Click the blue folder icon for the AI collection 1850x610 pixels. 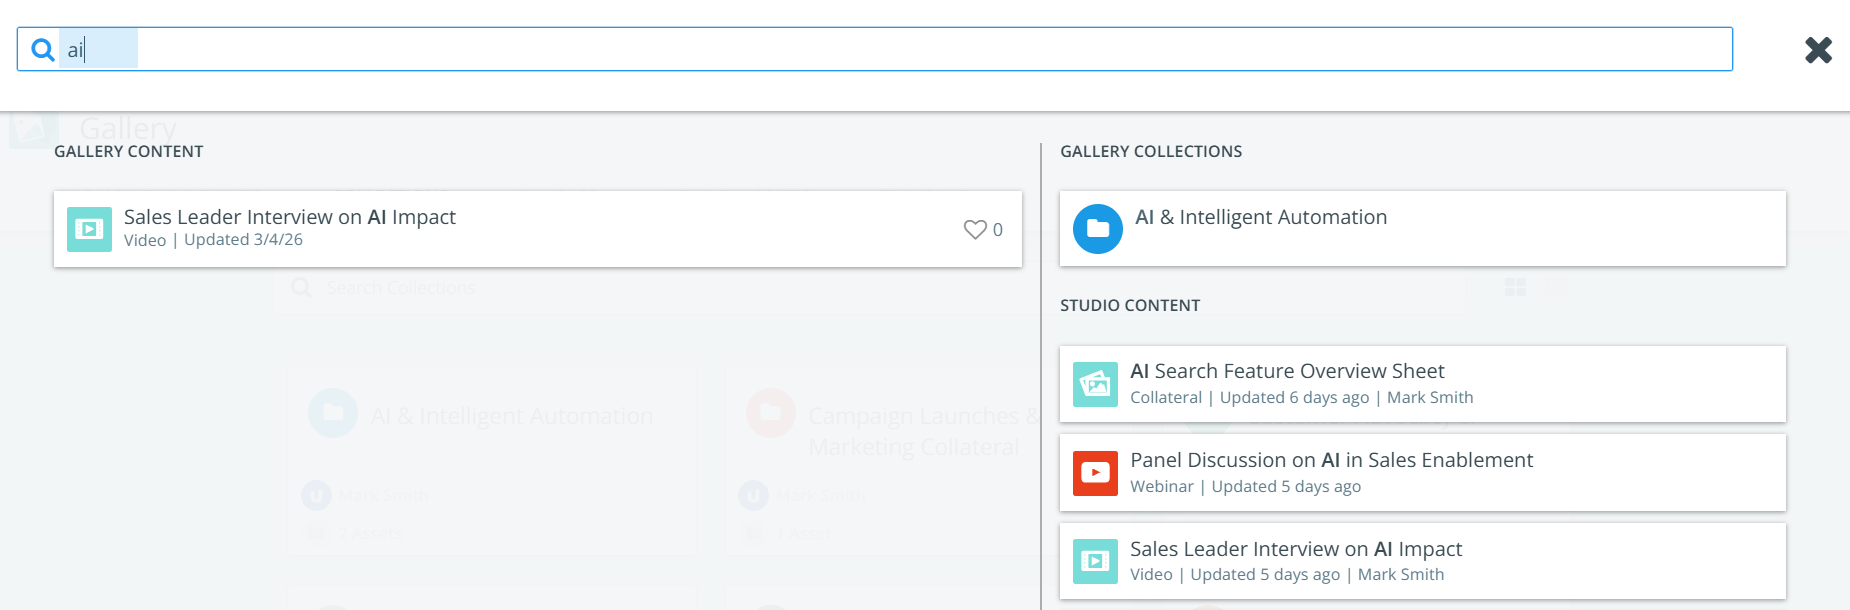pos(1097,229)
